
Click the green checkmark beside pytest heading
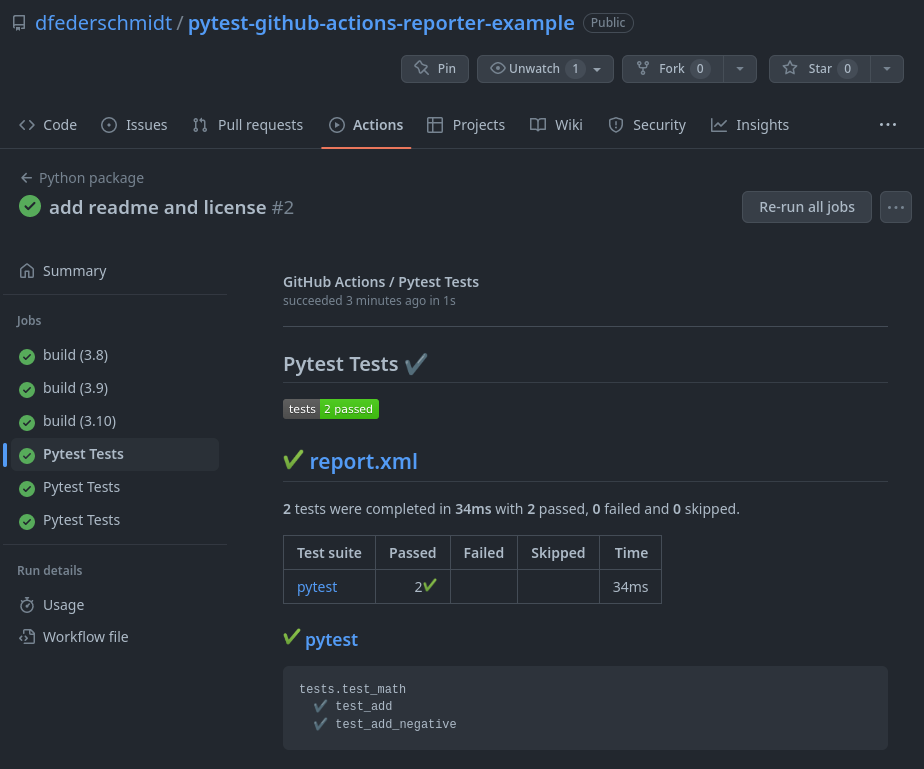292,637
